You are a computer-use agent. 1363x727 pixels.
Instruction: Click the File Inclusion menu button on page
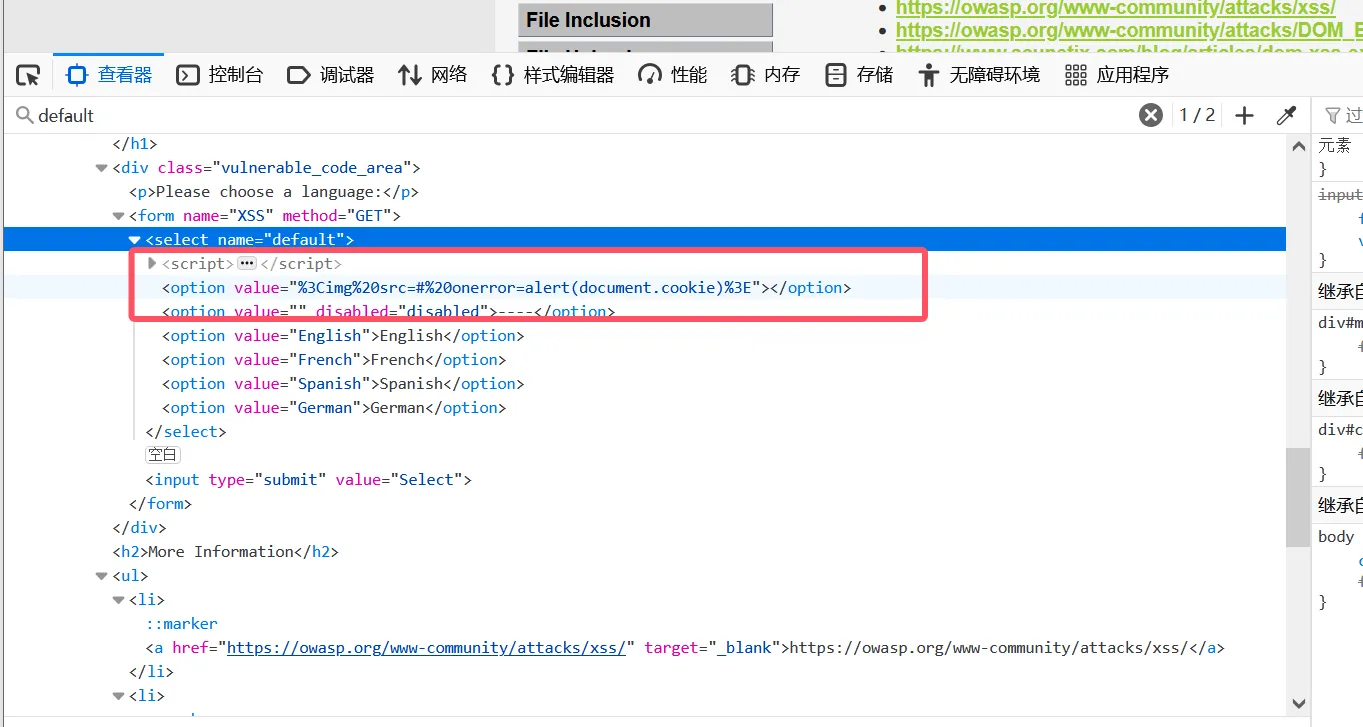pos(645,20)
